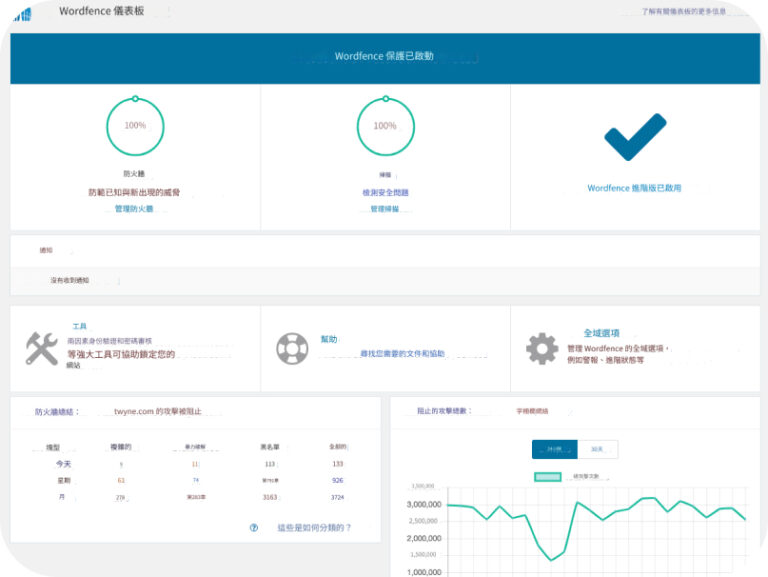
Task: Open the gear icon for Global Options
Action: [542, 348]
